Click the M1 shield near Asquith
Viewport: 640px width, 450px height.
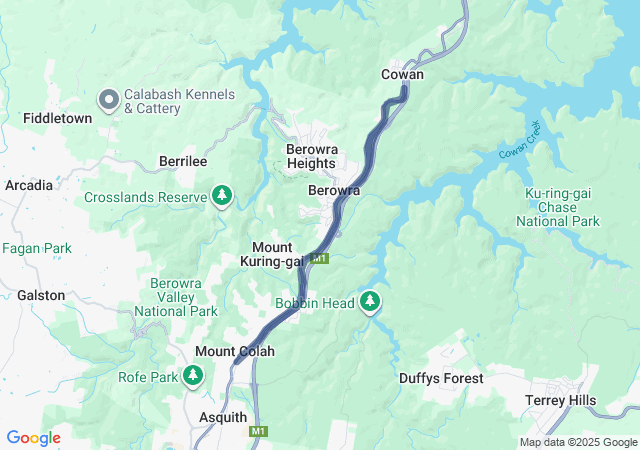click(259, 431)
